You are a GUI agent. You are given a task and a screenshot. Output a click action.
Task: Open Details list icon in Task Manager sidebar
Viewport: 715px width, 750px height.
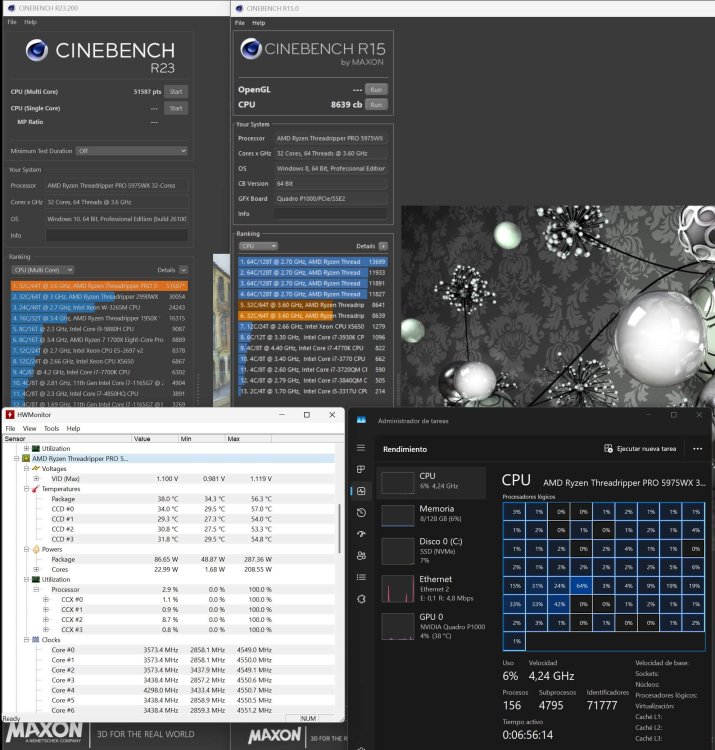tap(361, 577)
